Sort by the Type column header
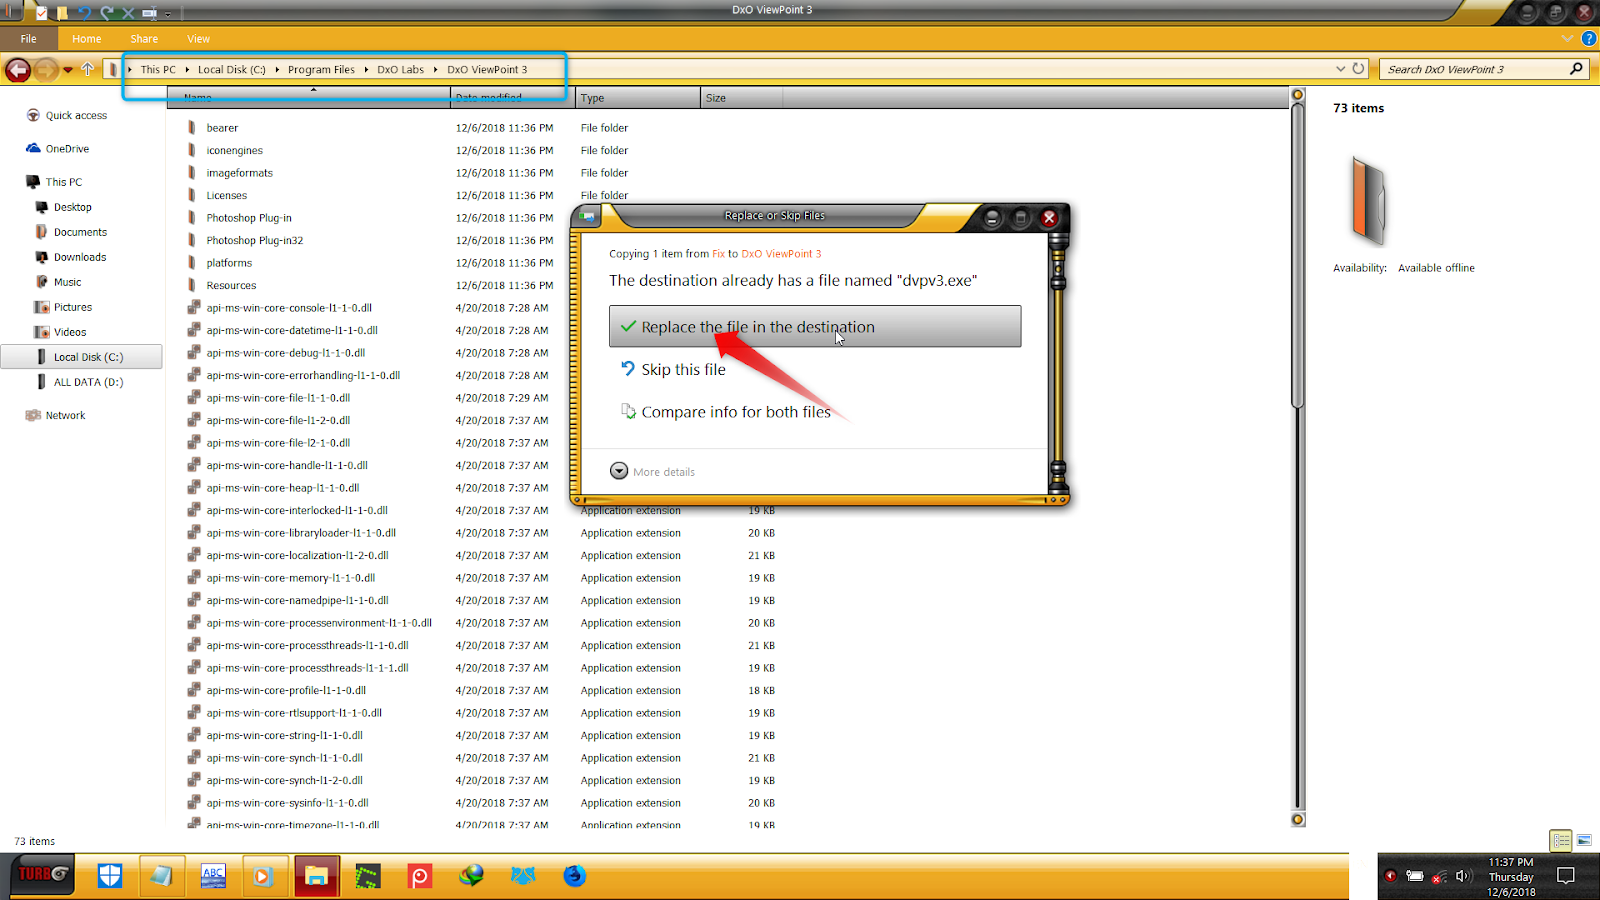The width and height of the screenshot is (1600, 900). [x=638, y=98]
